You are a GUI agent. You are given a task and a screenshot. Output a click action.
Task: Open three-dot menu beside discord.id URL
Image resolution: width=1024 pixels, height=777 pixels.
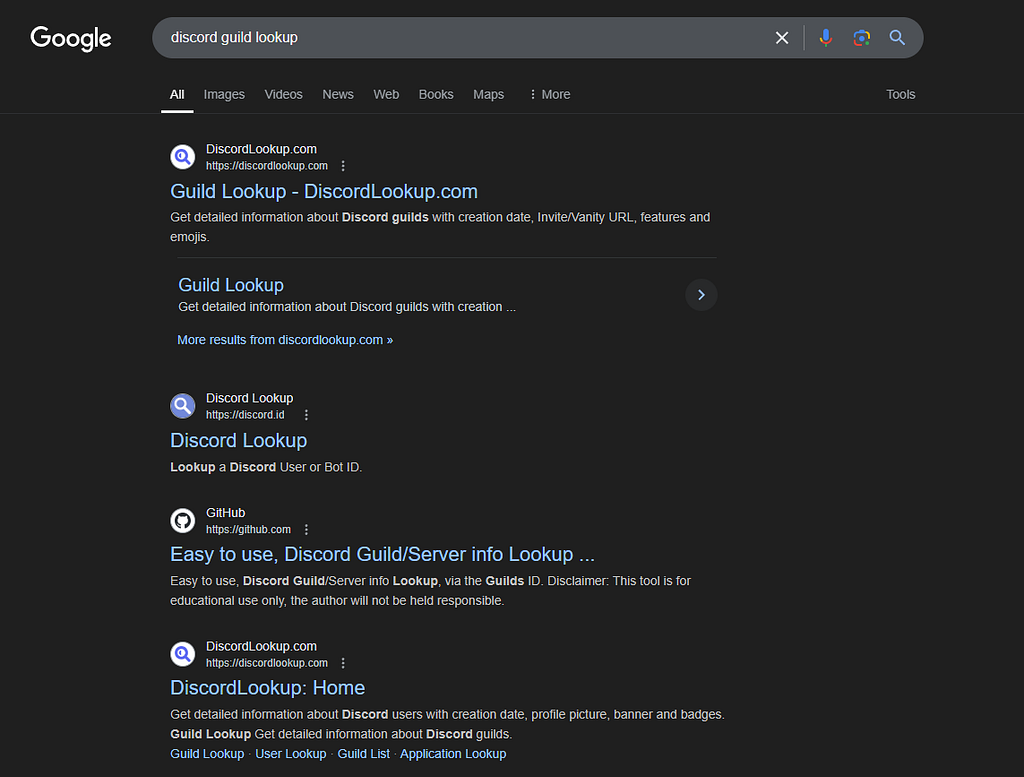tap(306, 415)
